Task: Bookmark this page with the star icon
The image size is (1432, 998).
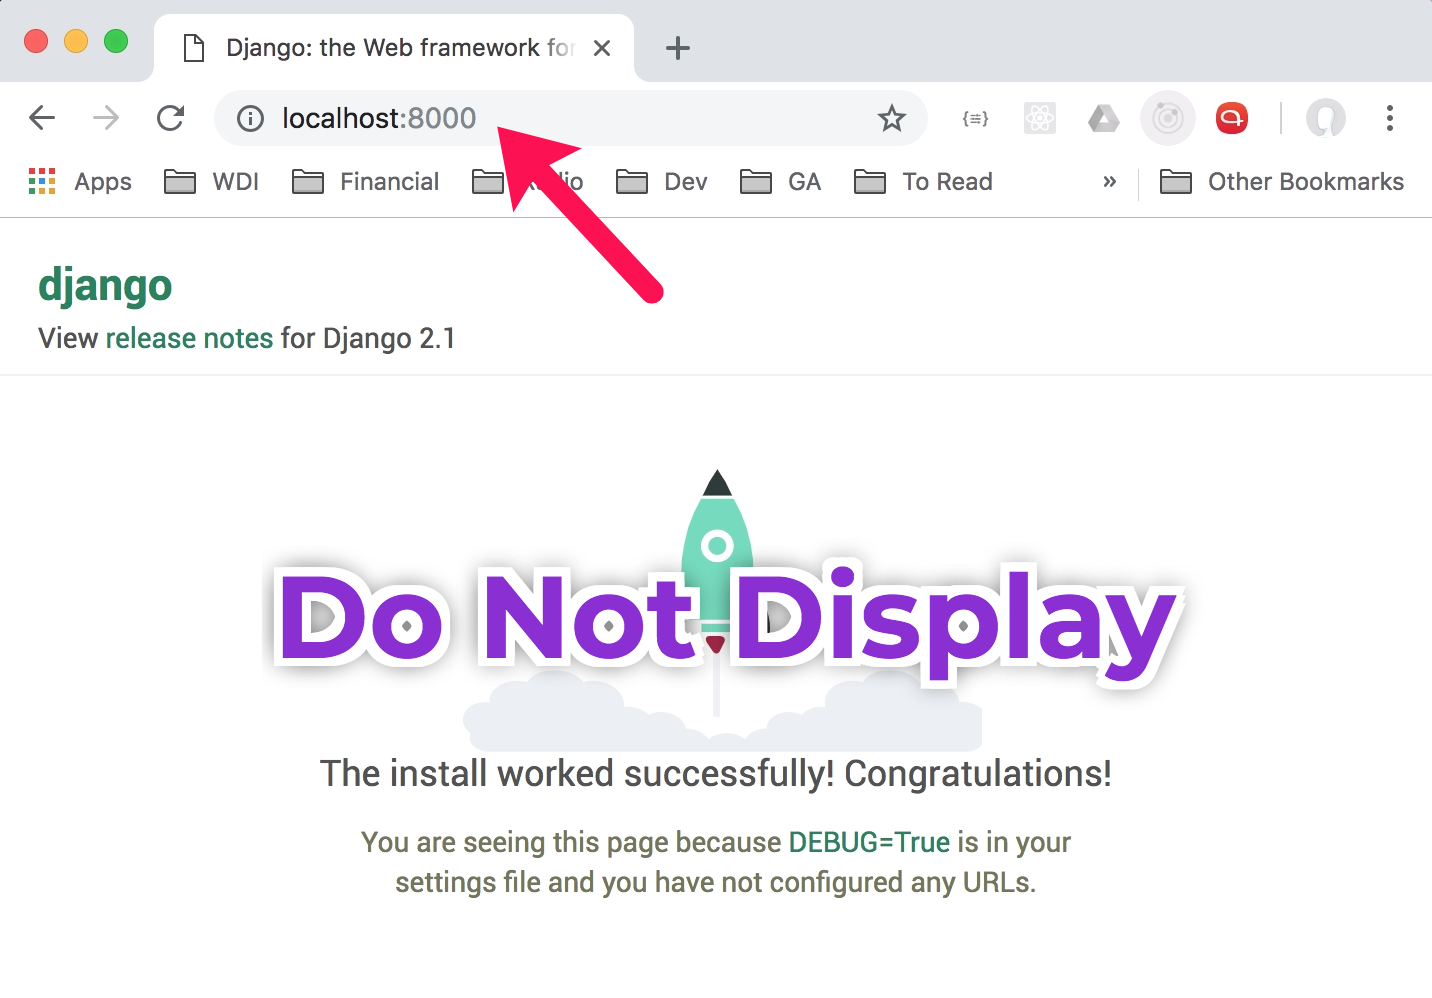Action: click(x=891, y=119)
